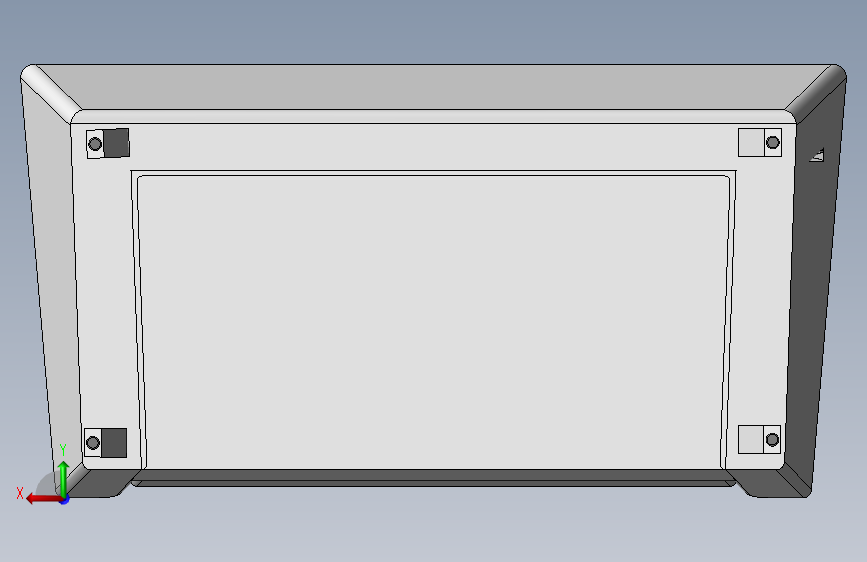This screenshot has height=562, width=867.
Task: Click light square pad near bottom-right screw
Action: click(x=751, y=440)
